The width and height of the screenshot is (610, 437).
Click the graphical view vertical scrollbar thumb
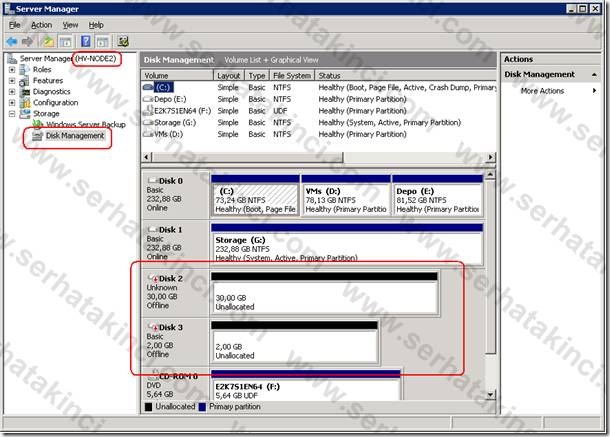(491, 267)
